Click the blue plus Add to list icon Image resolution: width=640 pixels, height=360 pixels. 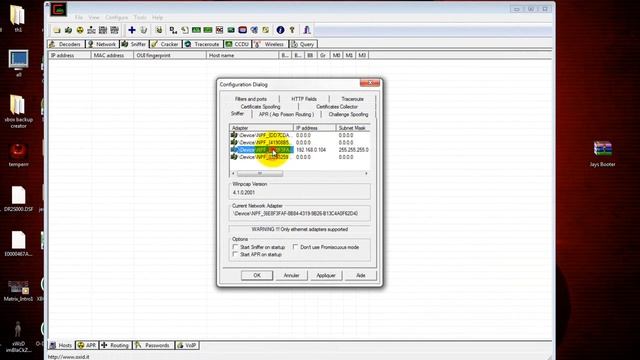[x=131, y=30]
